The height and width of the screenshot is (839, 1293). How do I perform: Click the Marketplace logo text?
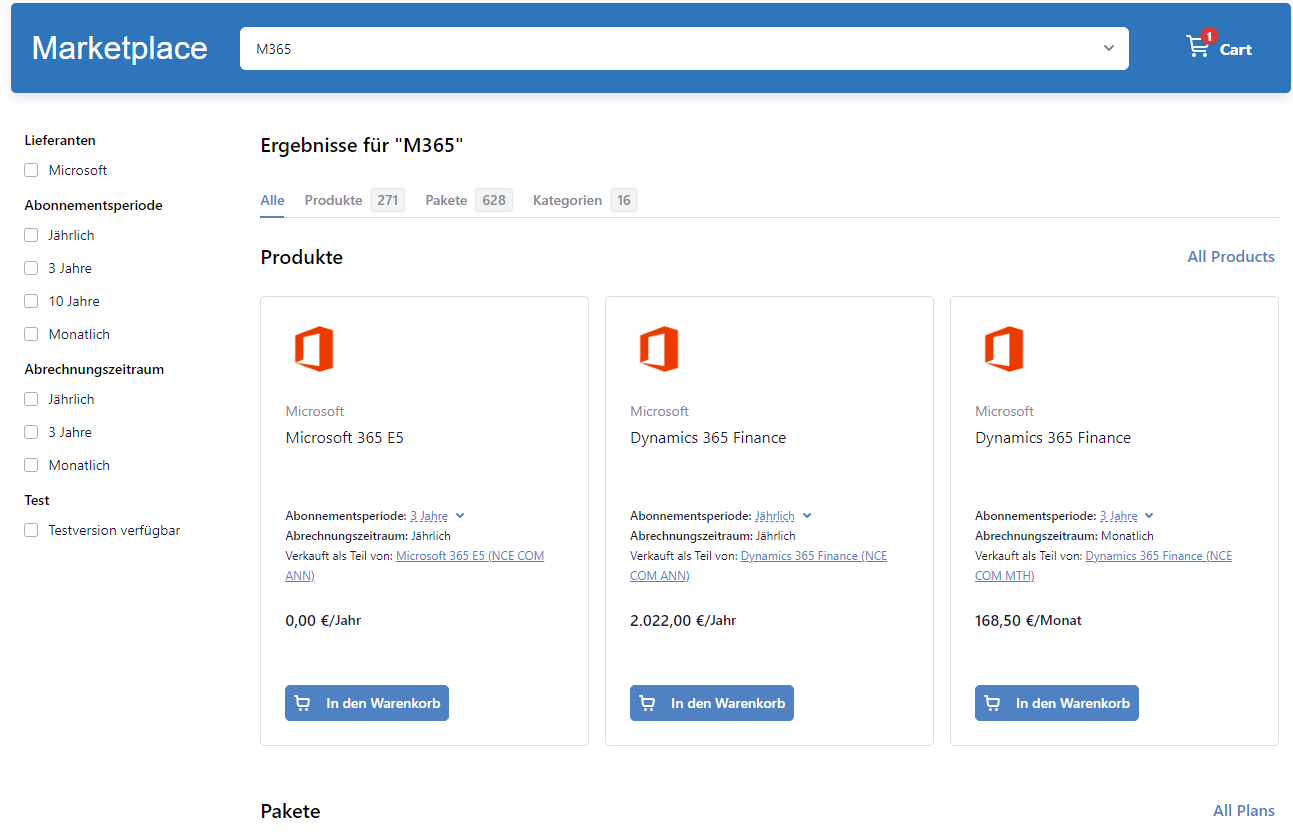[120, 48]
